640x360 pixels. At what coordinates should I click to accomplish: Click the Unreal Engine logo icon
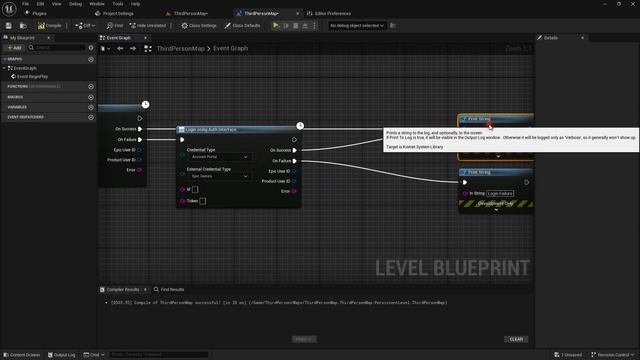(9, 9)
